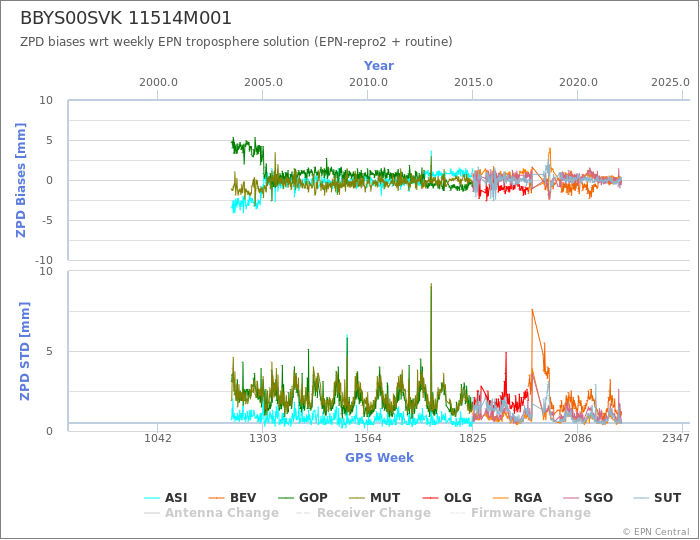The image size is (700, 540).
Task: Click the 2000.0 year tick label
Action: [x=158, y=83]
